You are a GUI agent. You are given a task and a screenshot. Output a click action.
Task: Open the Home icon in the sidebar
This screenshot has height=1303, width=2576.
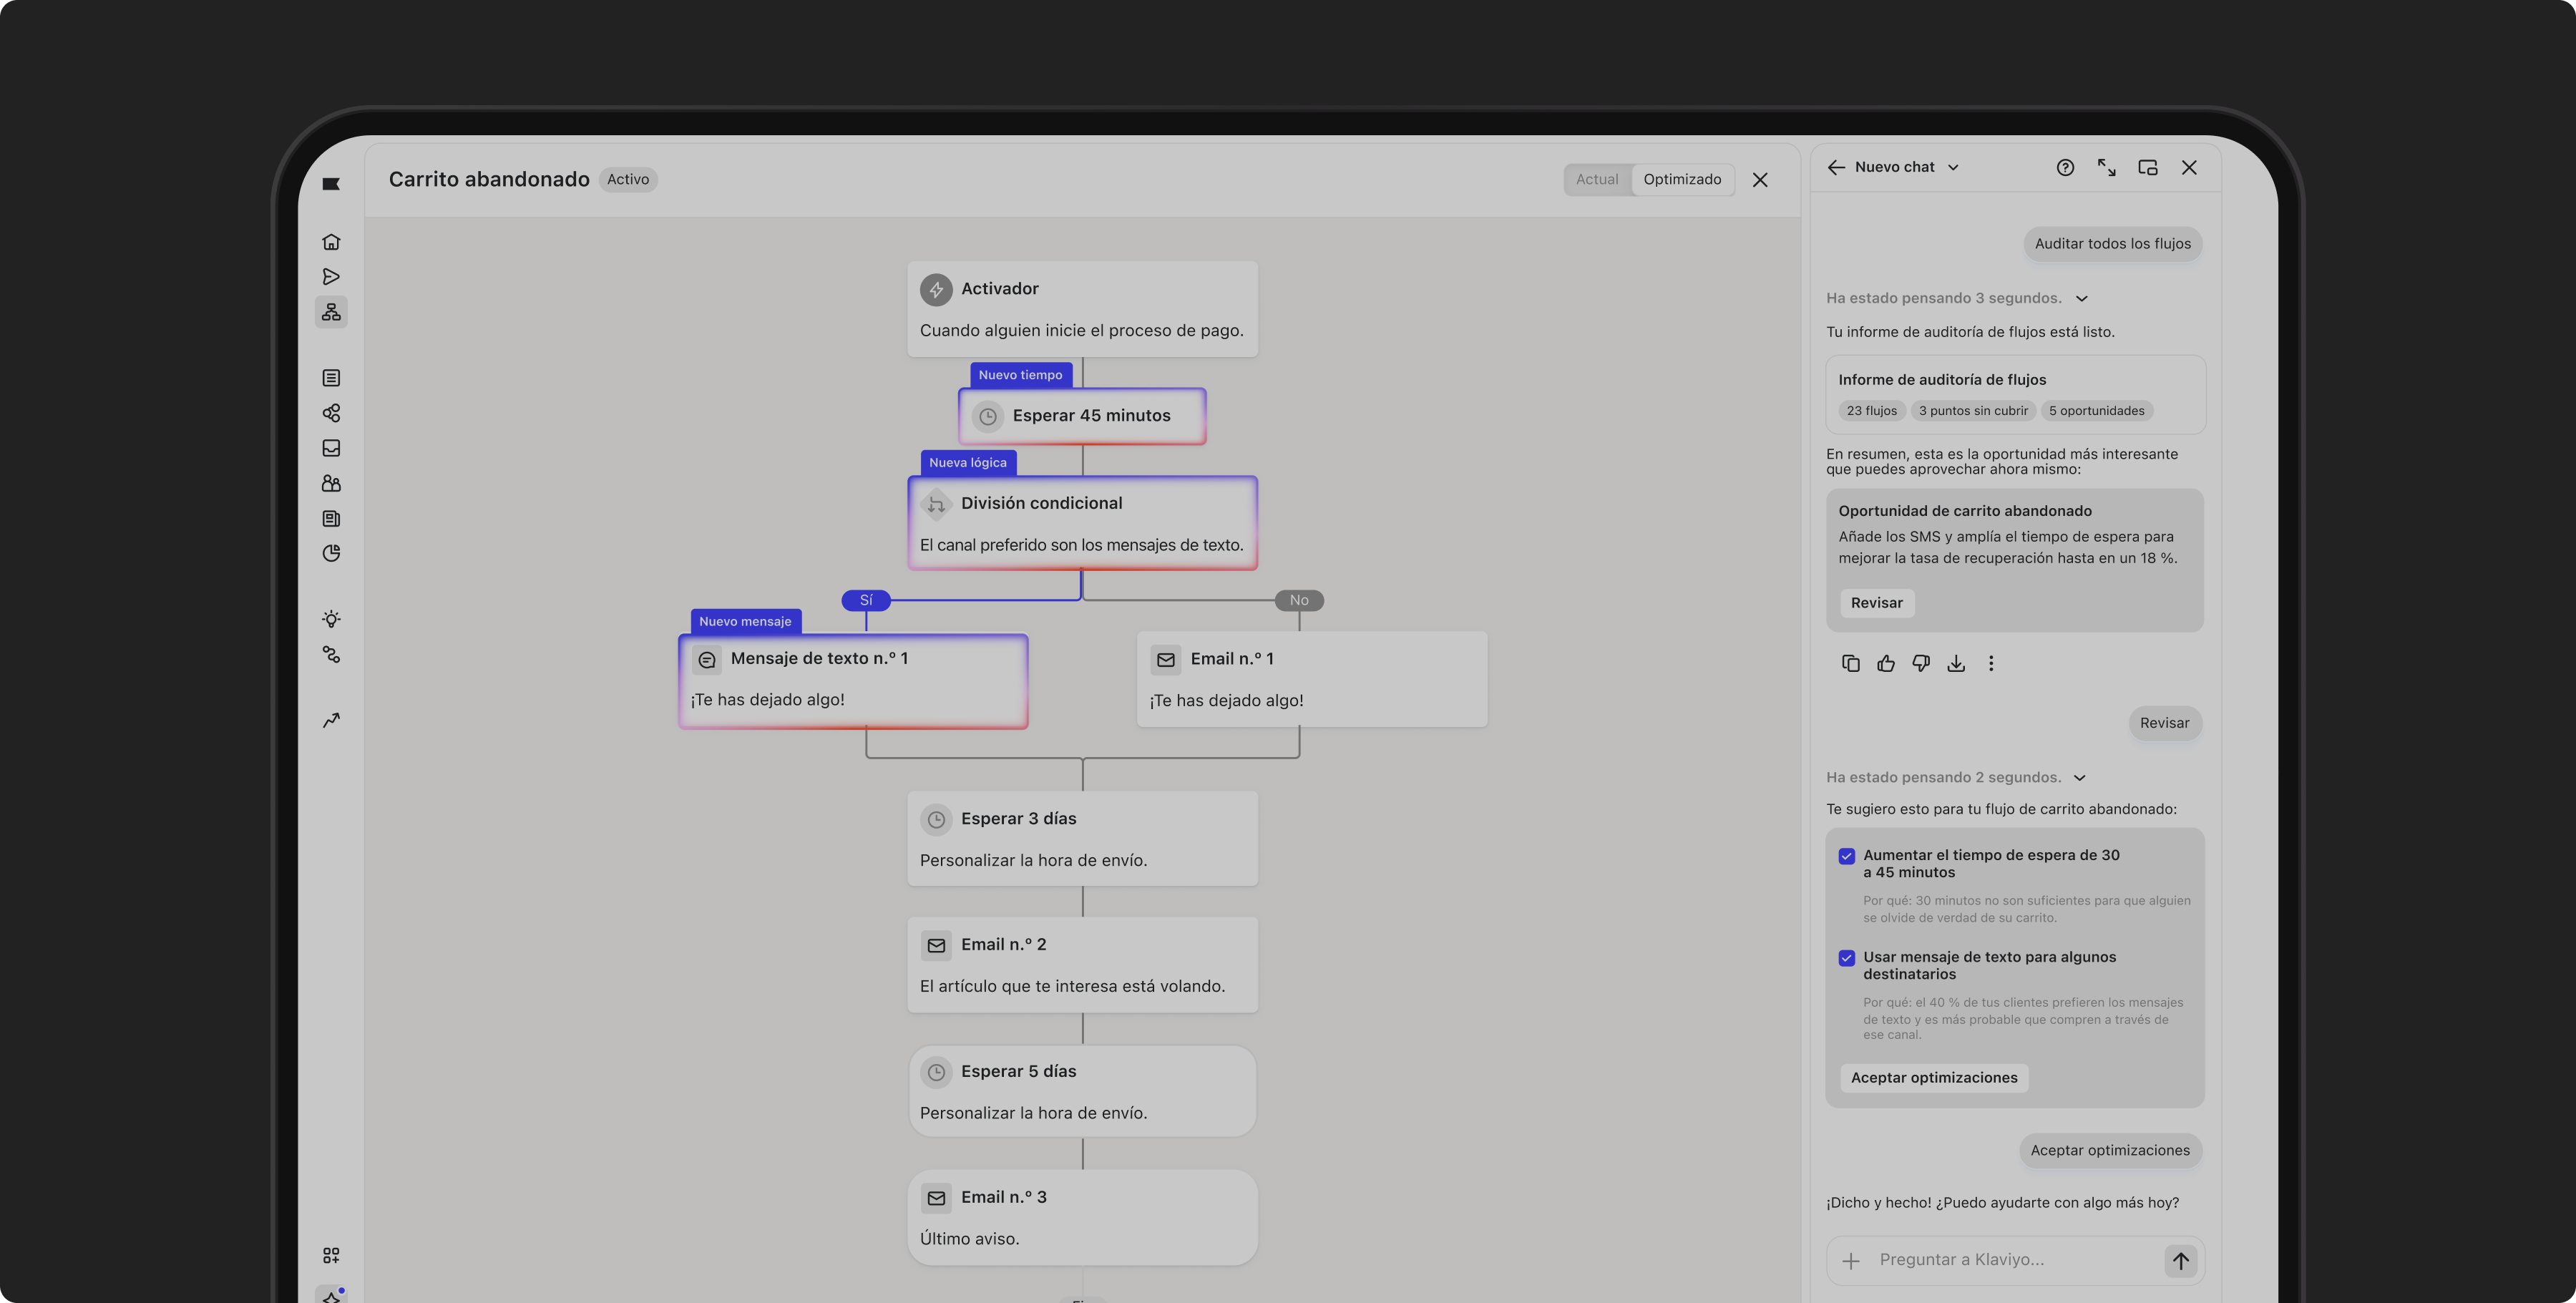(x=331, y=242)
